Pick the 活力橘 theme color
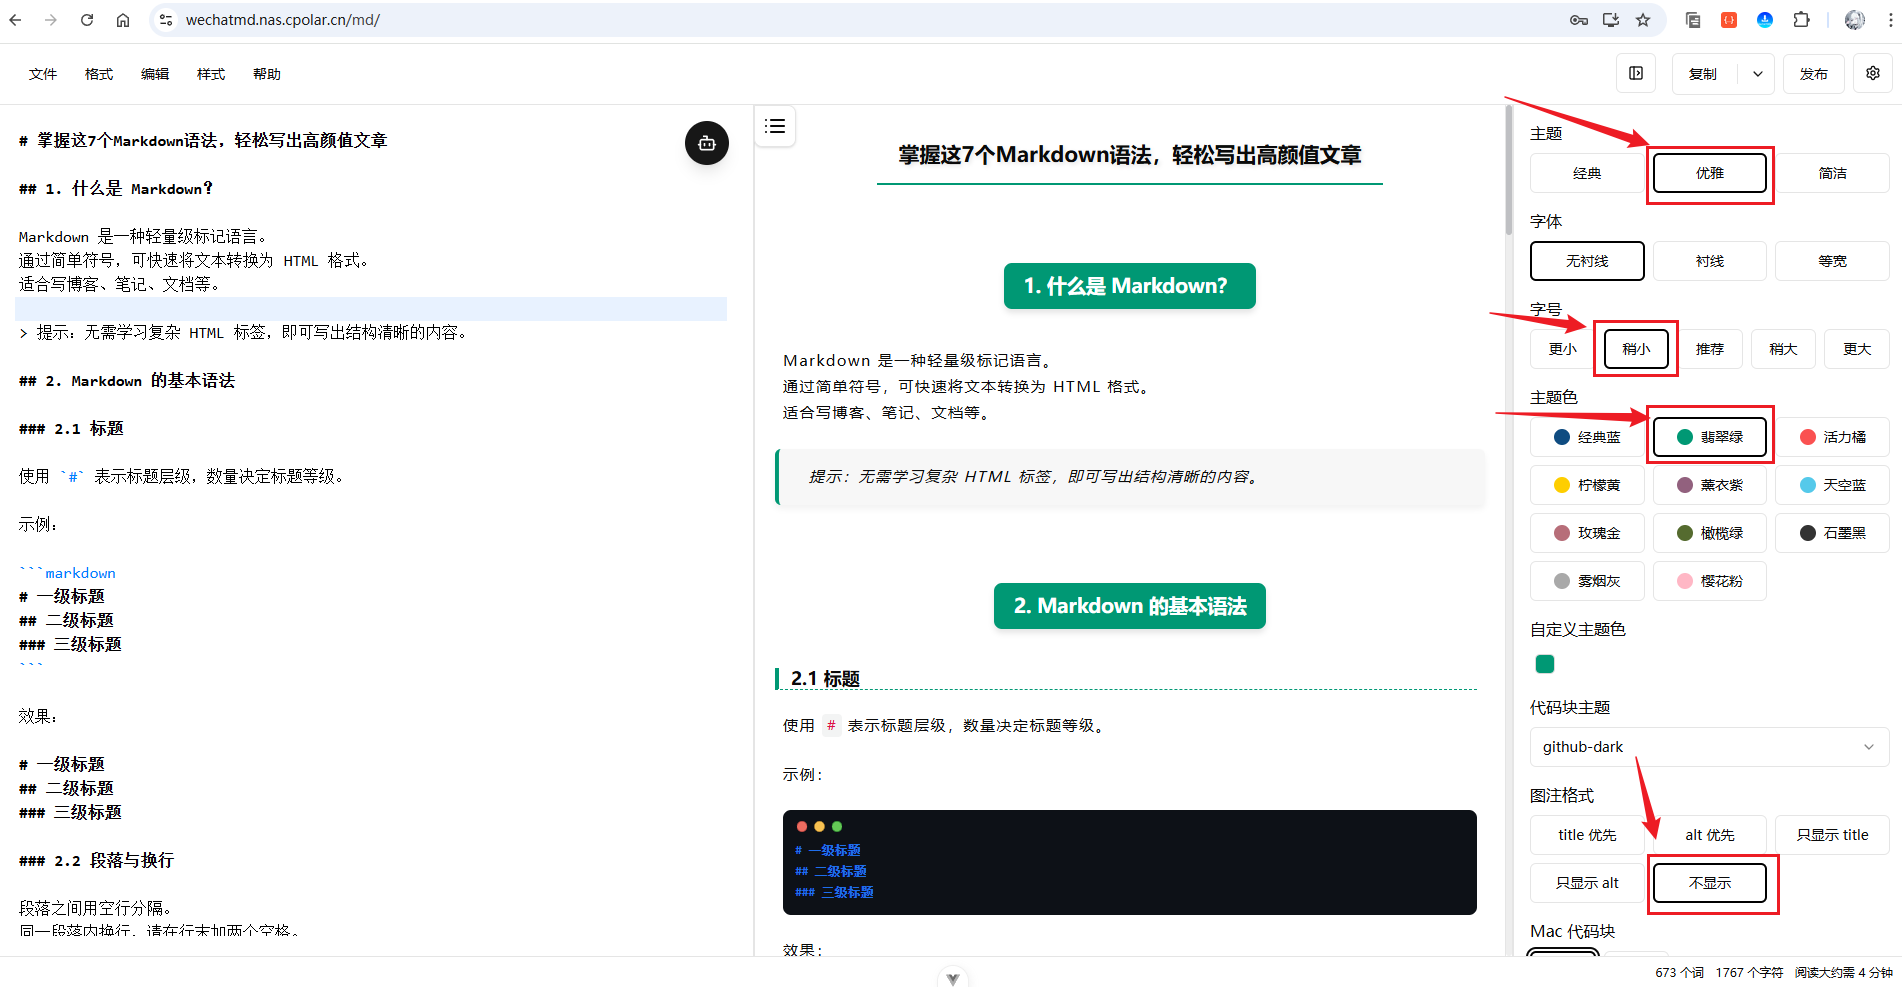 [x=1833, y=437]
